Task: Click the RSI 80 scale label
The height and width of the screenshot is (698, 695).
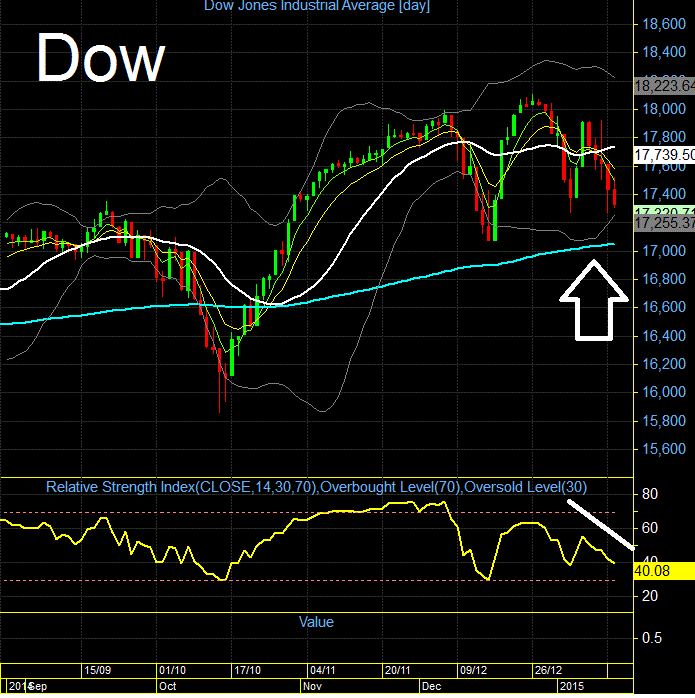Action: tap(650, 494)
